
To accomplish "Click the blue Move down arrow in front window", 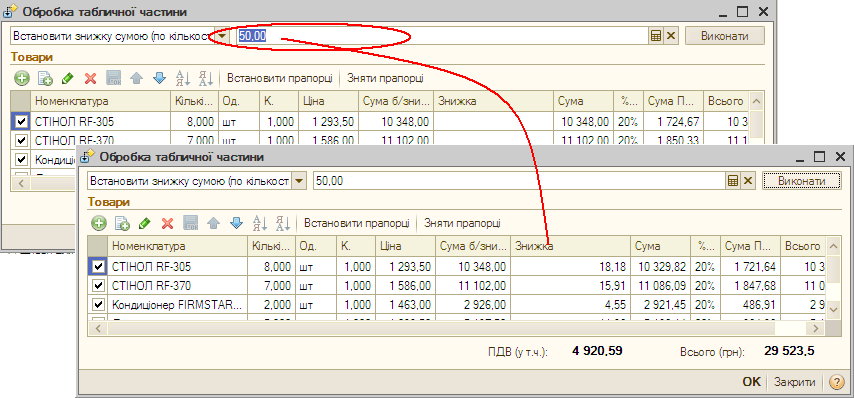I will point(236,223).
